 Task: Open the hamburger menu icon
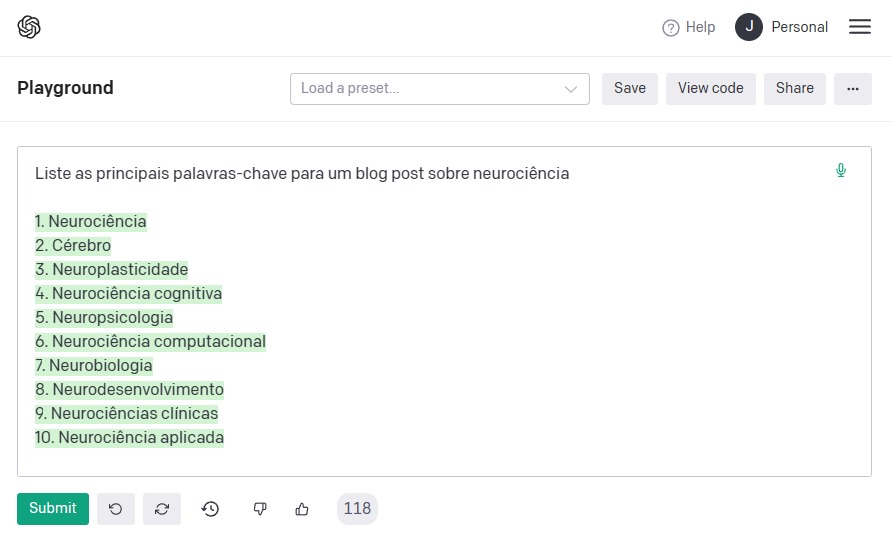coord(860,27)
